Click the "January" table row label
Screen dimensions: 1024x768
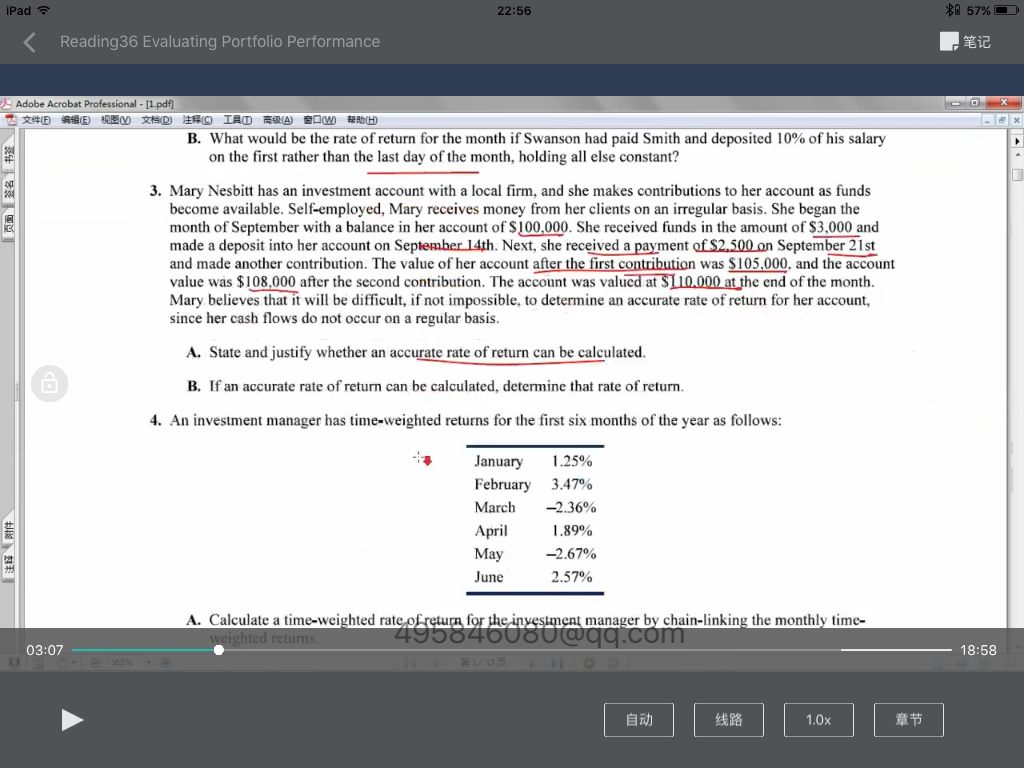(498, 461)
